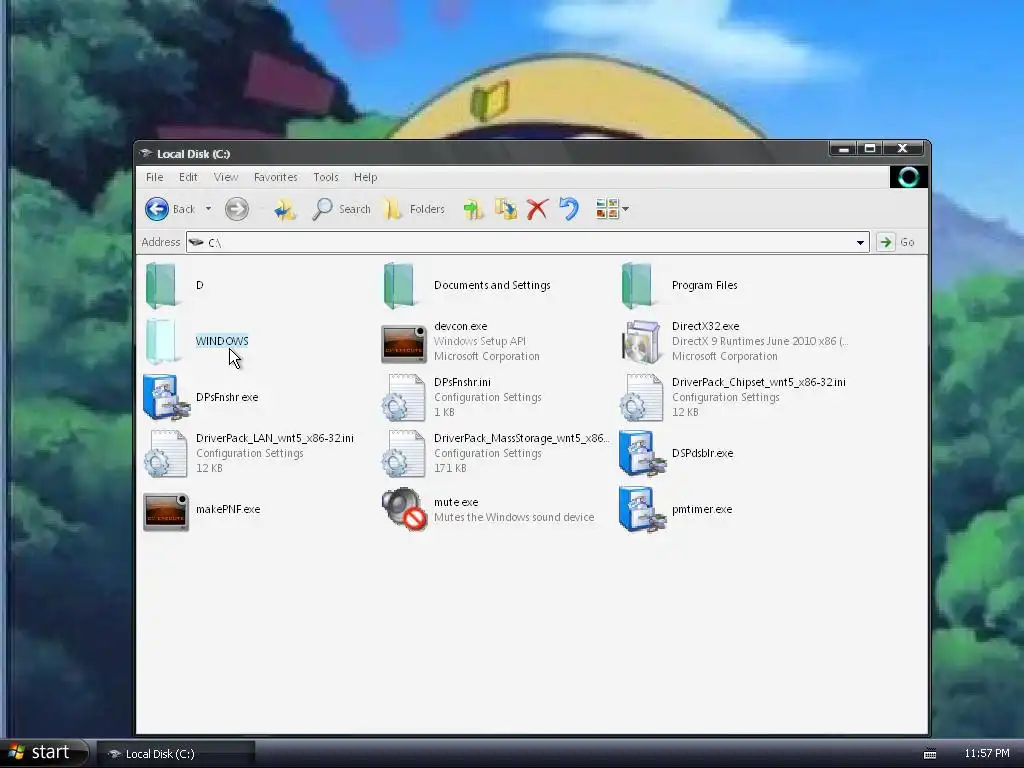Open the Help menu
The height and width of the screenshot is (768, 1024).
366,177
